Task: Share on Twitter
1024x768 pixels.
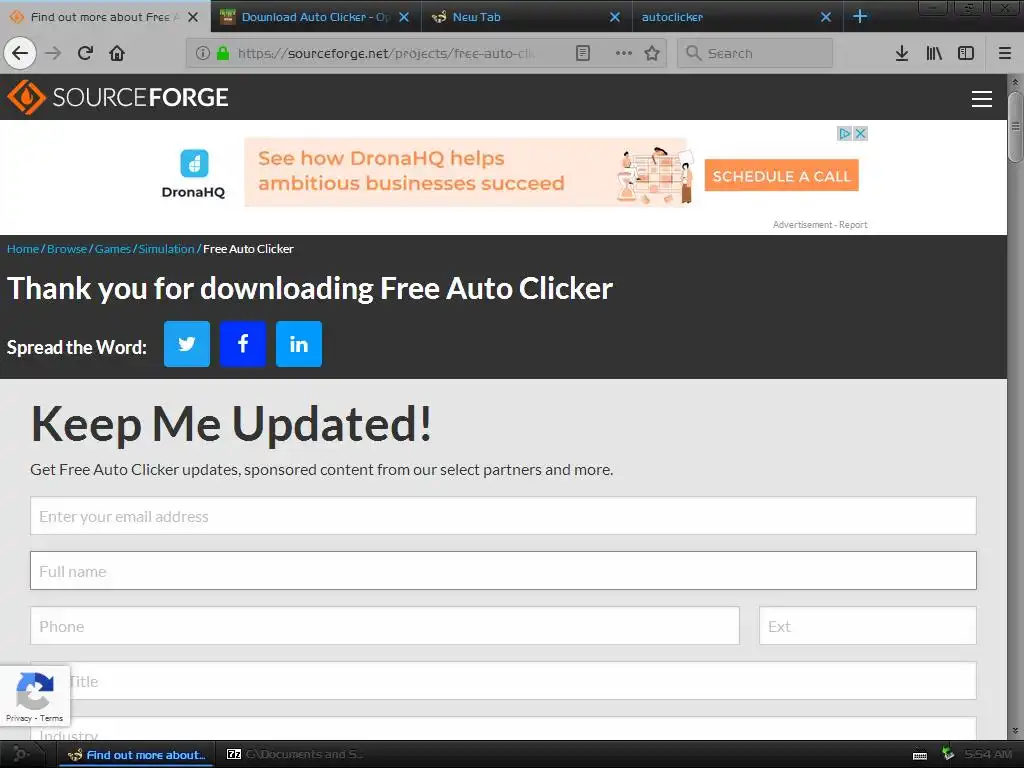Action: (187, 344)
